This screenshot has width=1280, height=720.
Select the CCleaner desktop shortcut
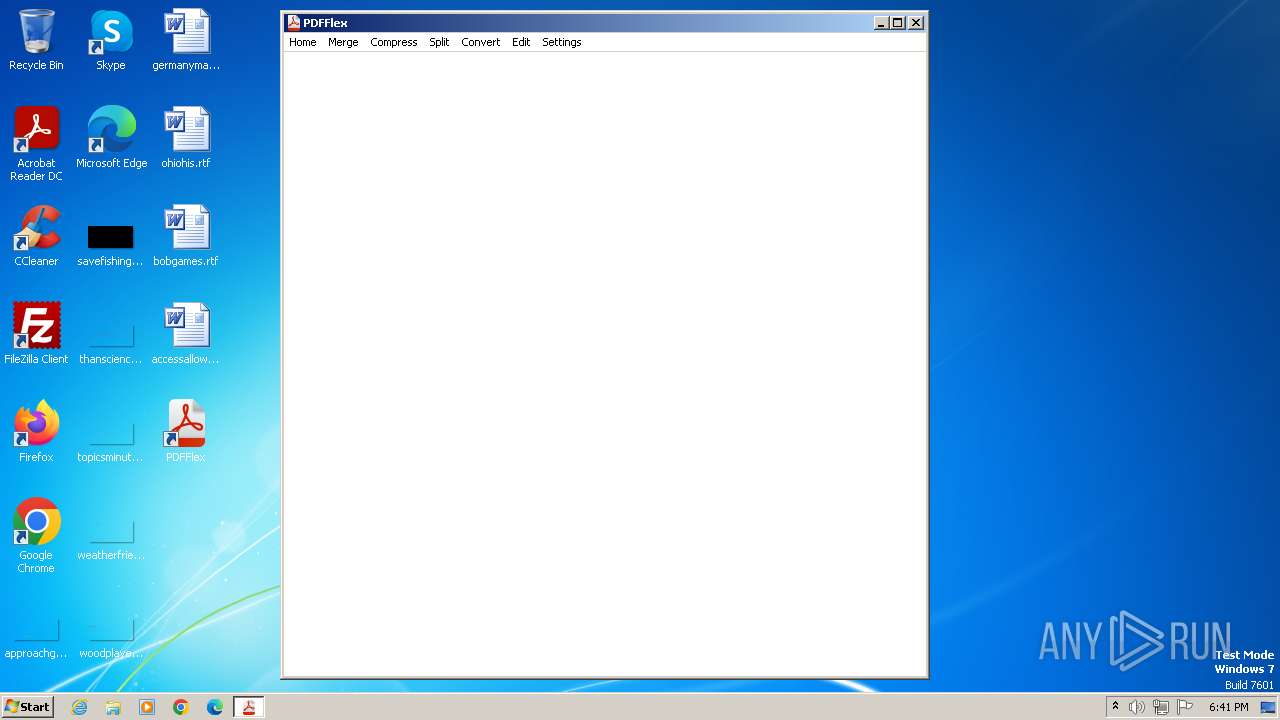(36, 236)
